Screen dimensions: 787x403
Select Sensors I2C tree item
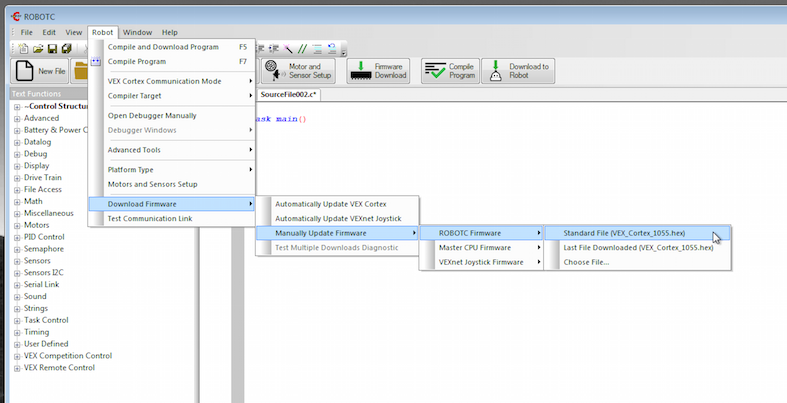pos(44,273)
